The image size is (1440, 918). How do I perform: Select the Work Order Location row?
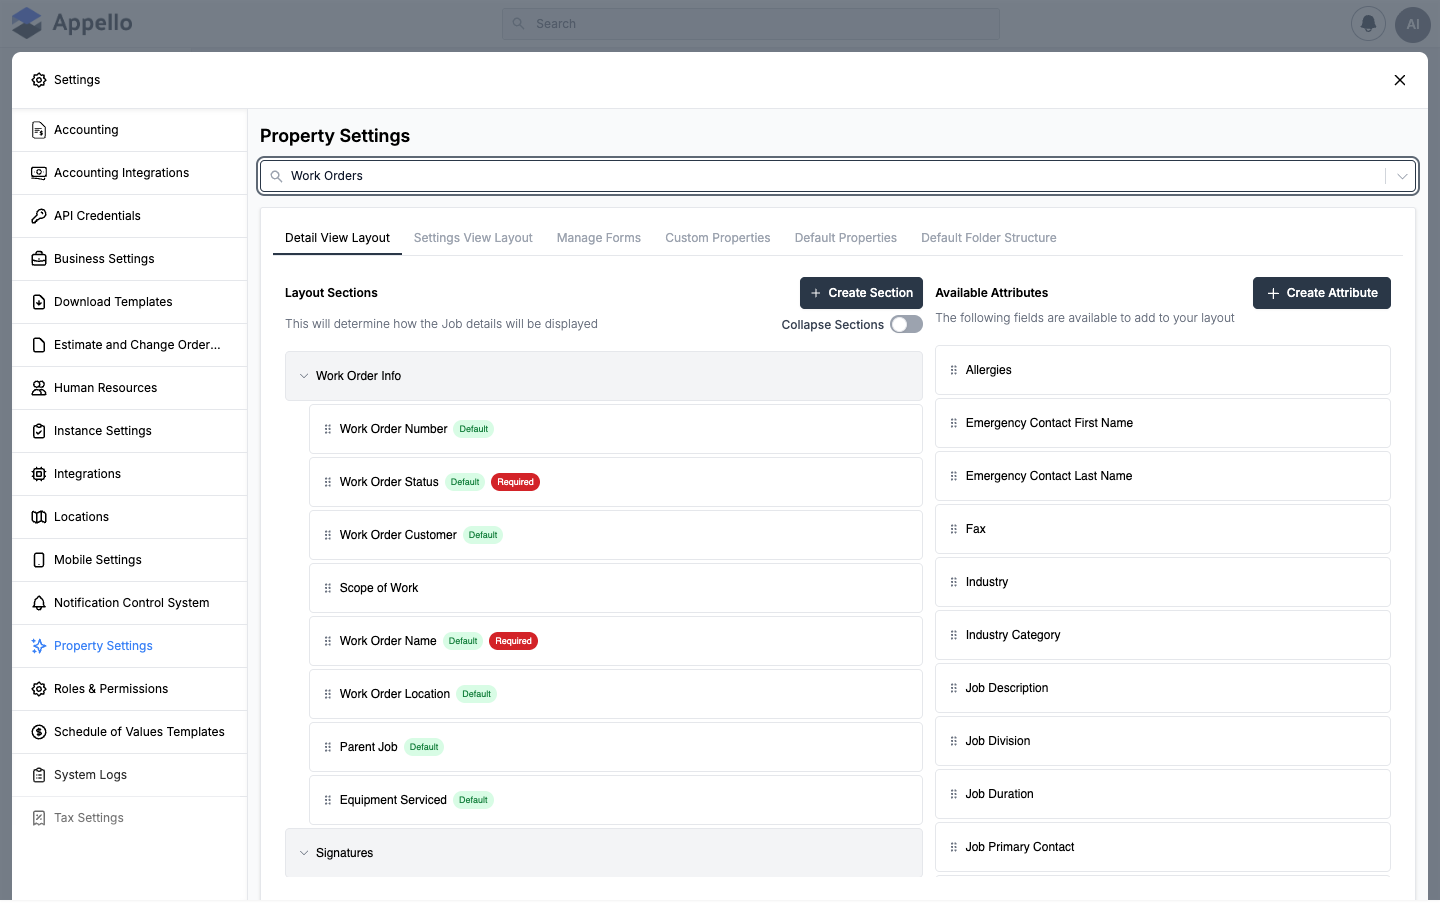point(616,694)
